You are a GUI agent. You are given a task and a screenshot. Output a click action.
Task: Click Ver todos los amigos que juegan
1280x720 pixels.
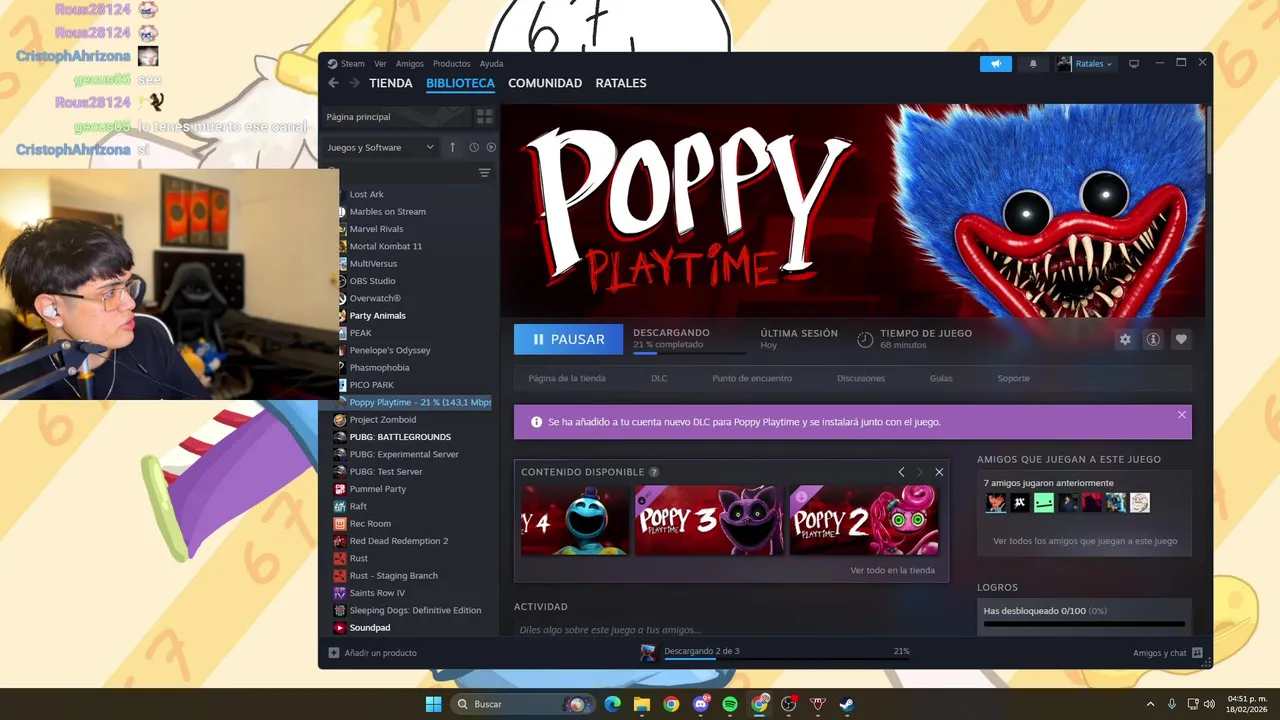(x=1085, y=541)
